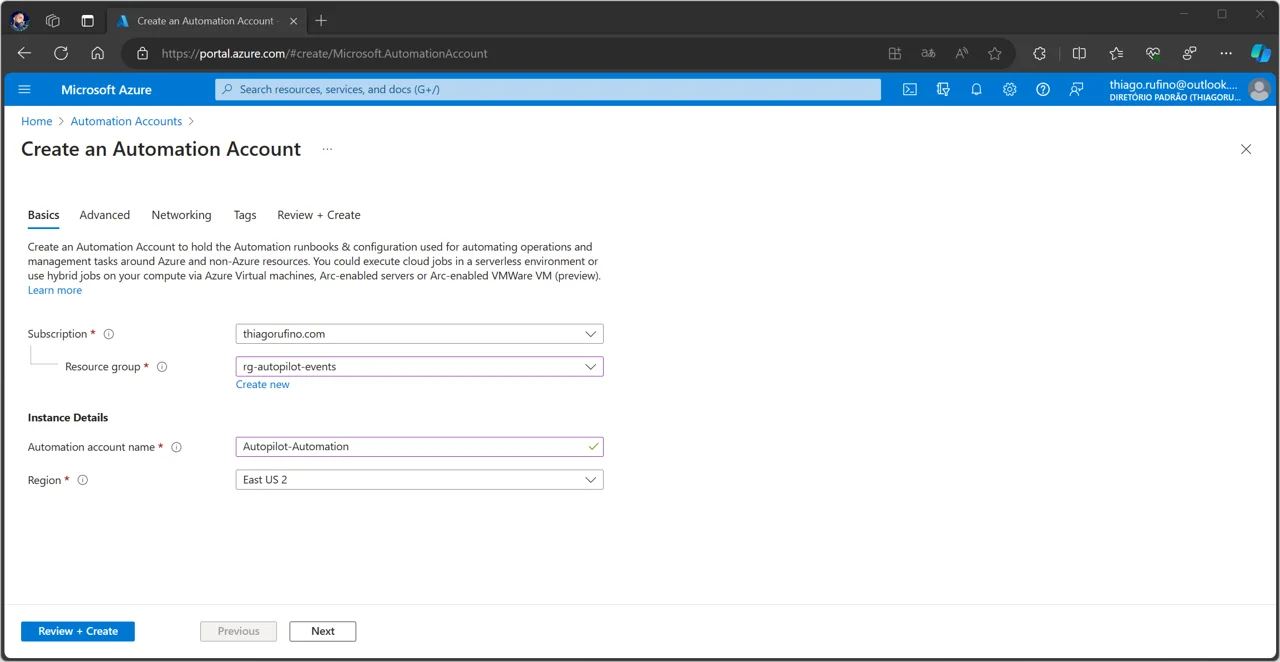Screen dimensions: 1280x662
Task: Expand the Region dropdown showing East US 2
Action: tap(419, 480)
